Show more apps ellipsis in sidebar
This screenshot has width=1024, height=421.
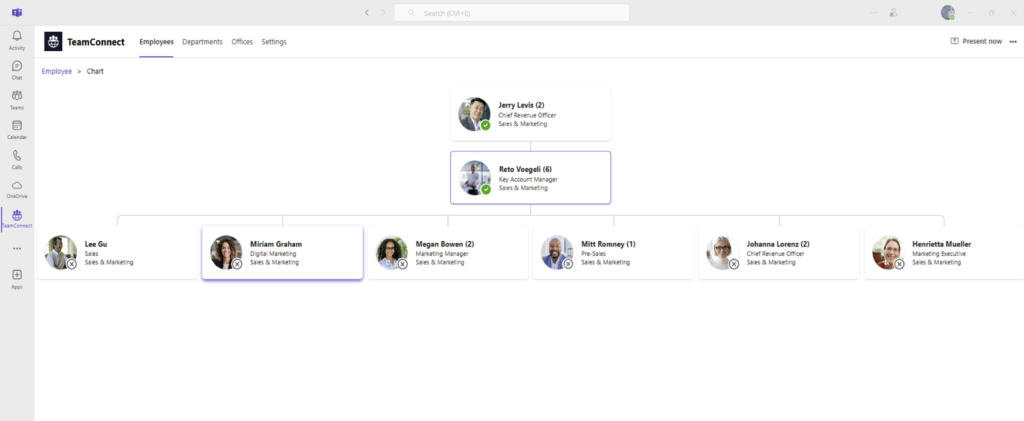click(17, 249)
